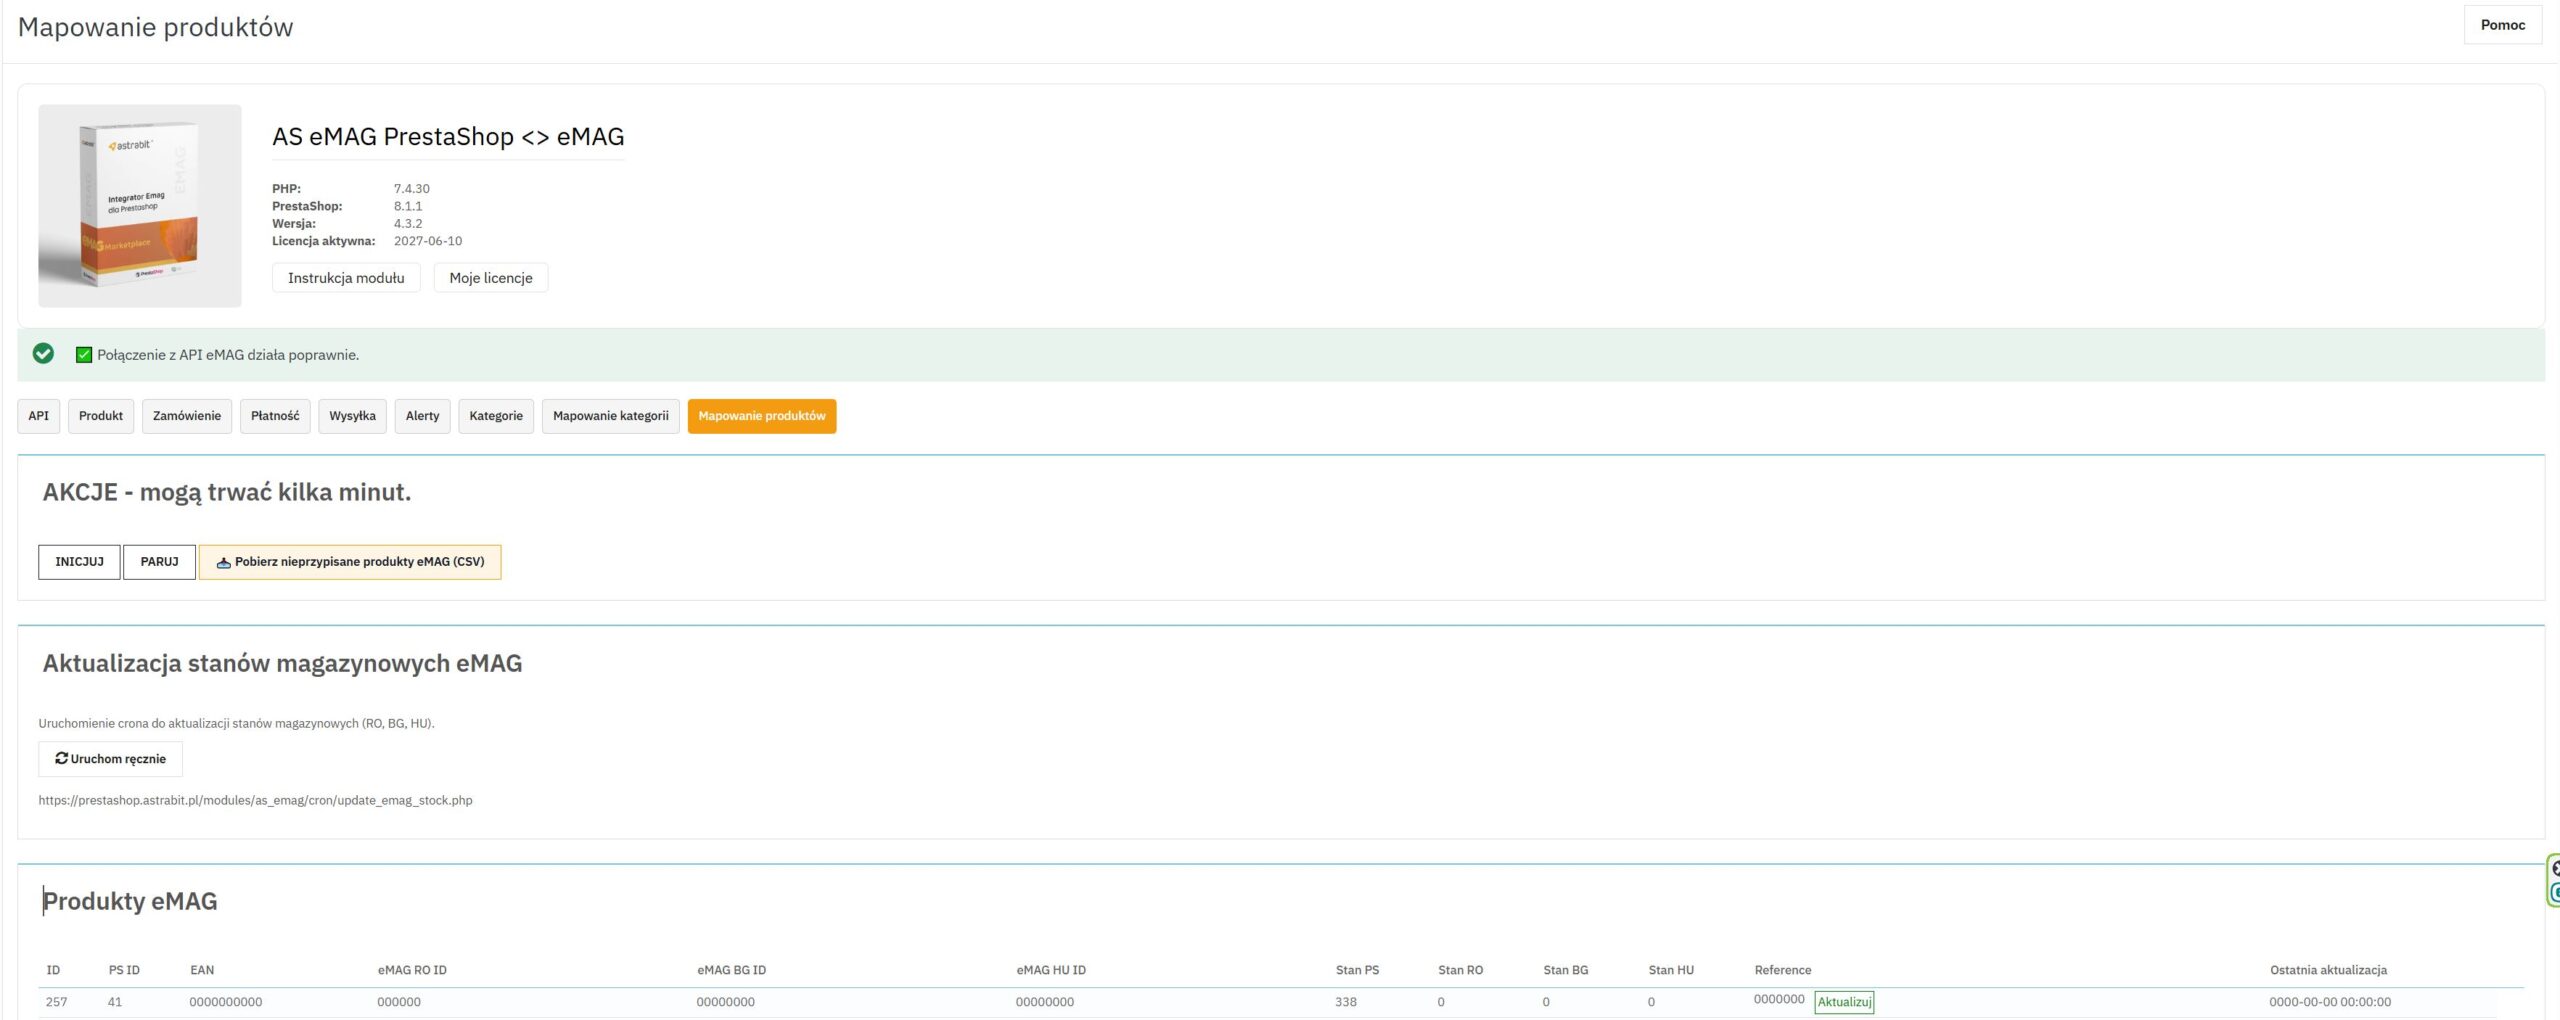Click the update_emag_stock.php cron URL
Screen dimensions: 2560x1020
[x=255, y=800]
